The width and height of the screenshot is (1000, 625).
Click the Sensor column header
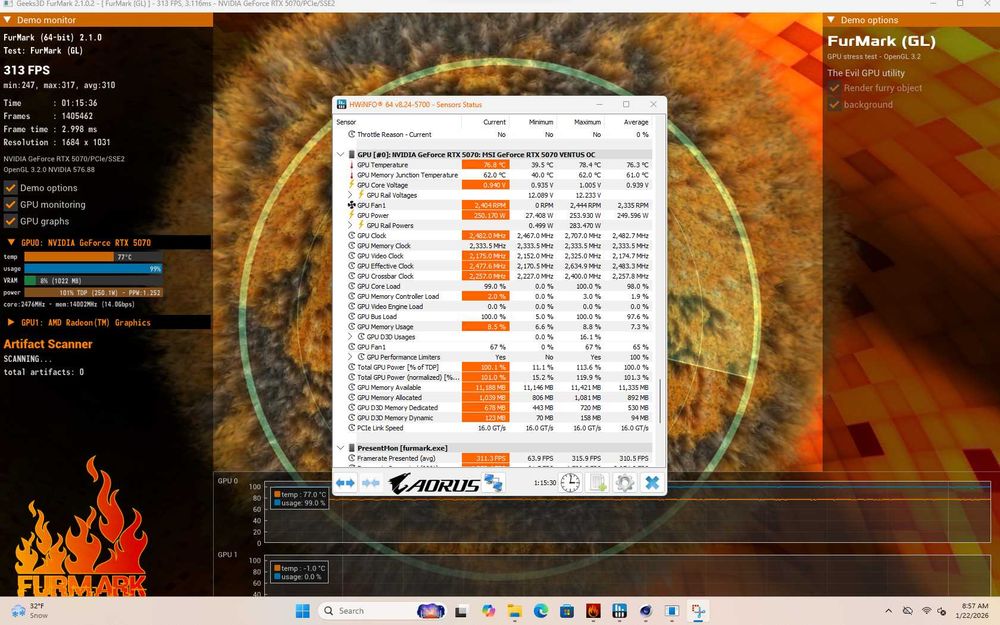point(397,122)
